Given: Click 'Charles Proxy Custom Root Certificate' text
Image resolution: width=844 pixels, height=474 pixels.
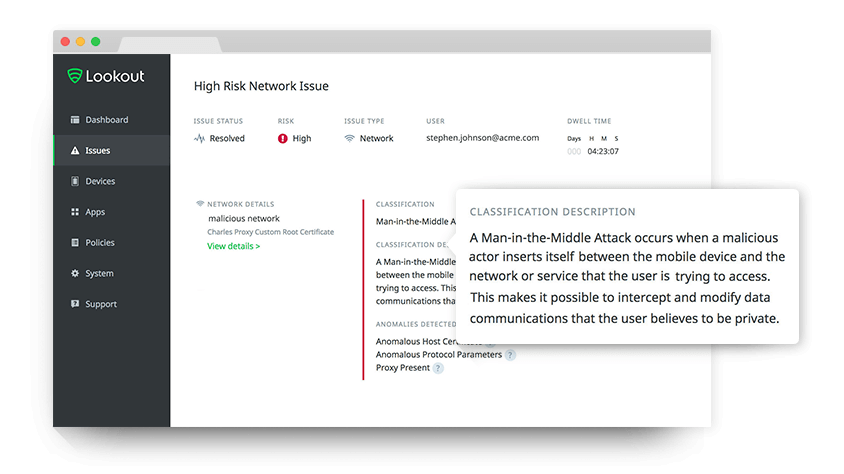Looking at the screenshot, I should (270, 232).
